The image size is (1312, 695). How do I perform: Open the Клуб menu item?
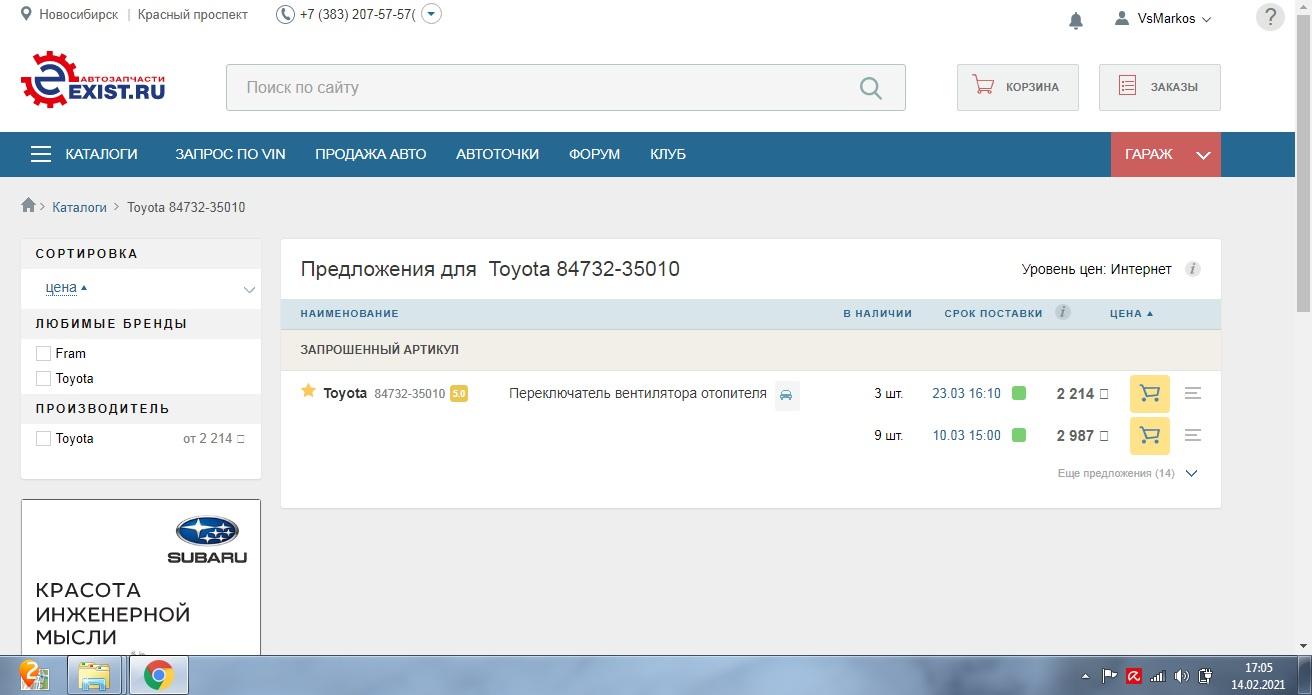click(x=668, y=154)
